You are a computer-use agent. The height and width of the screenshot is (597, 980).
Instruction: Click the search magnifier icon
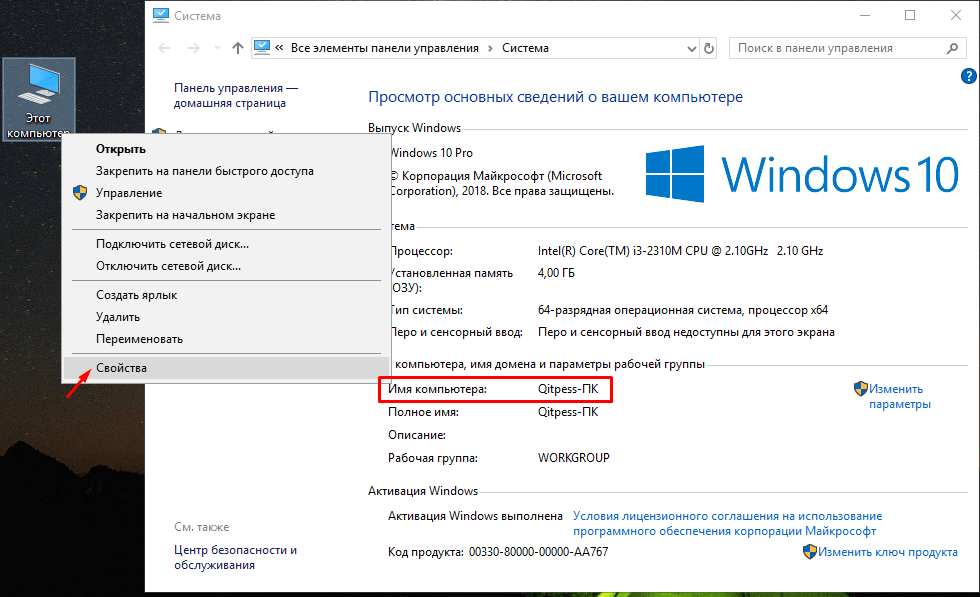tap(952, 48)
